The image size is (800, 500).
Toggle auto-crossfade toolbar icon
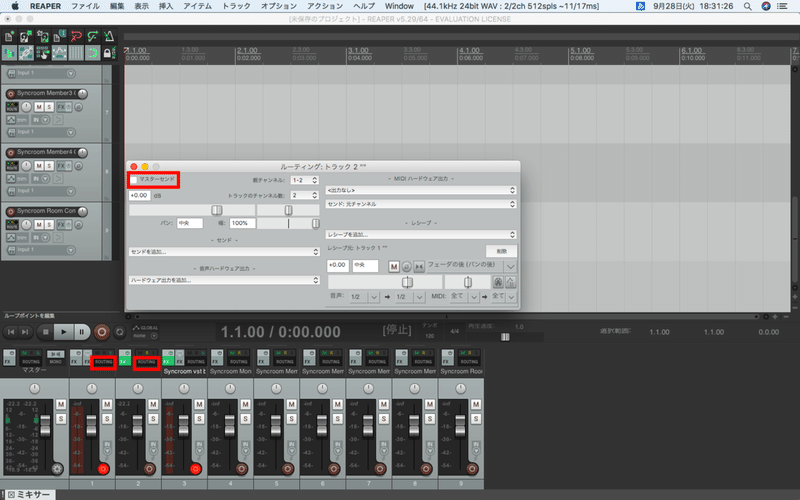pyautogui.click(x=9, y=53)
